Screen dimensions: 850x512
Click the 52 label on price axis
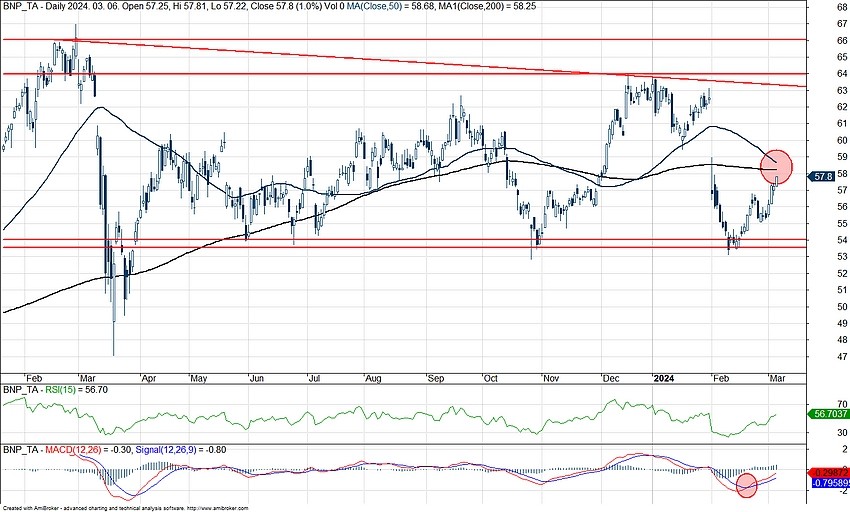click(x=842, y=273)
